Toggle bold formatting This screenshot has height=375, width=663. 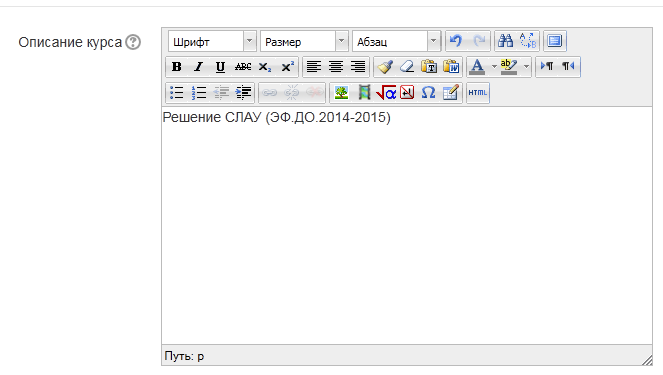pos(177,67)
